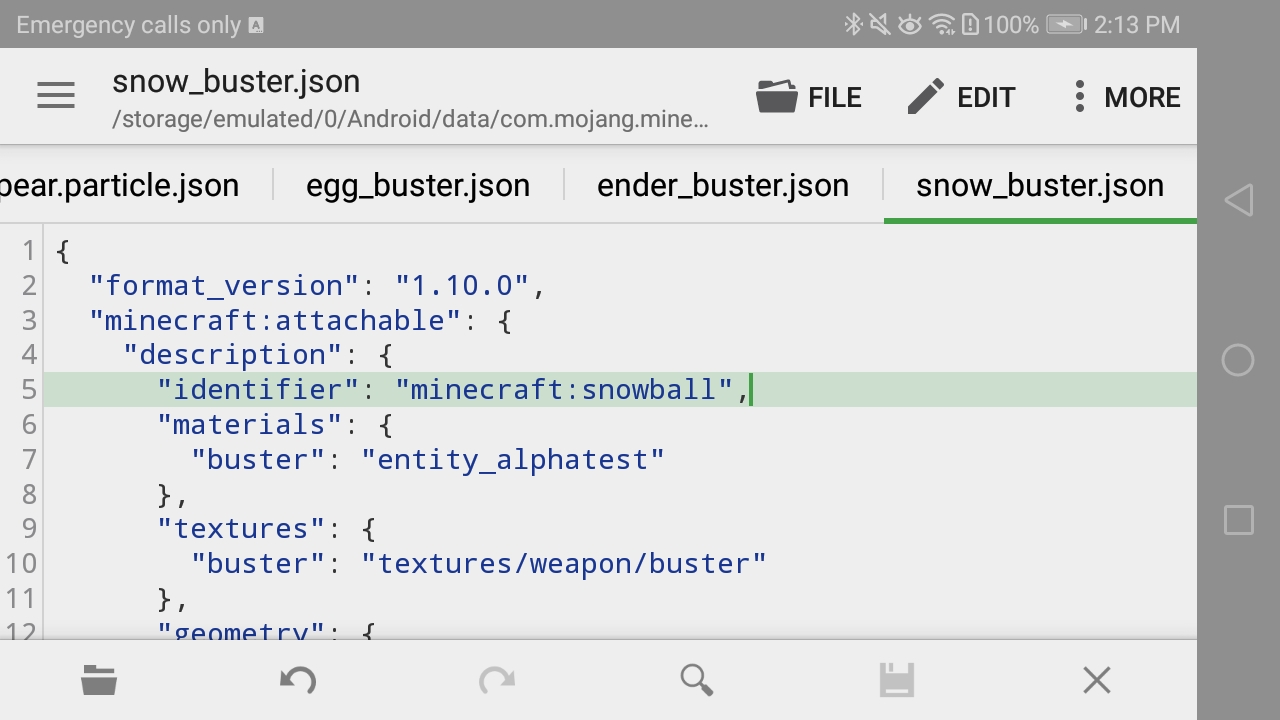This screenshot has height=720, width=1280.
Task: Close the current file with the X icon
Action: [1096, 681]
